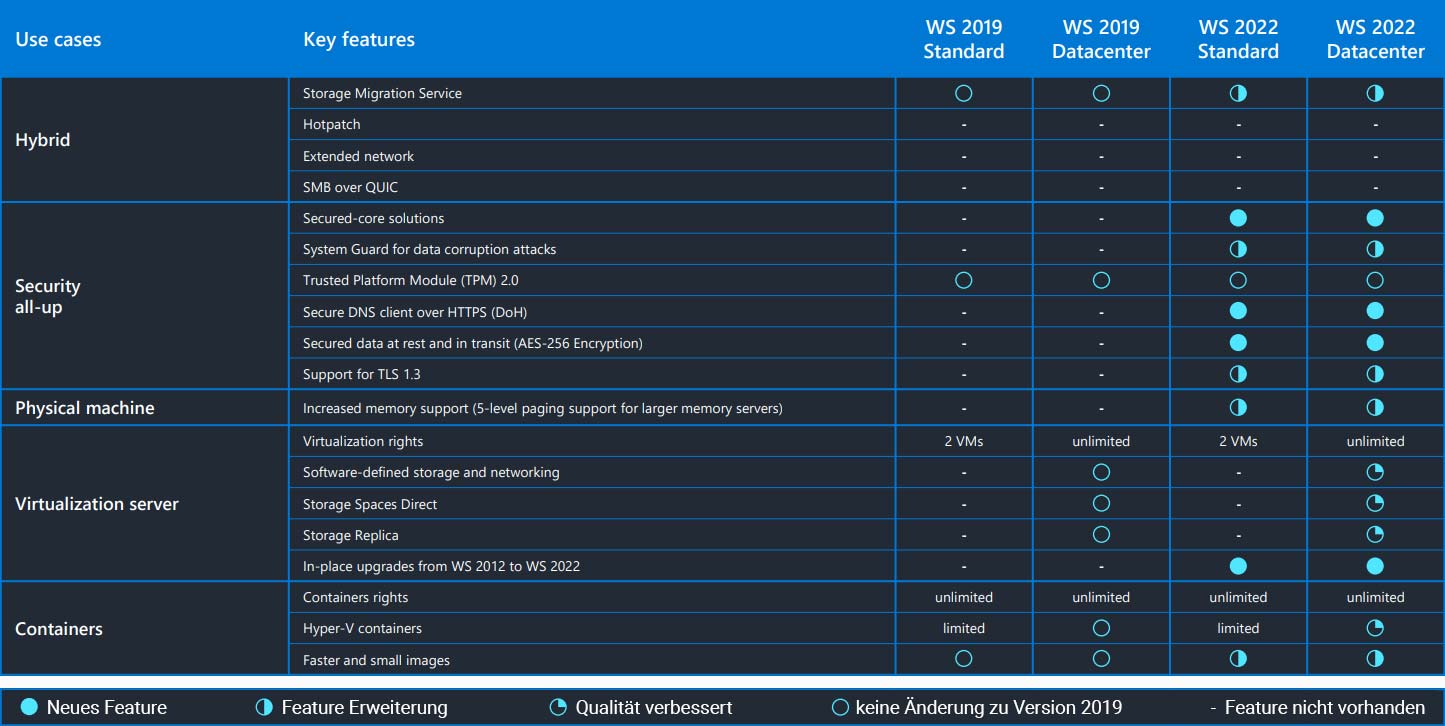Click the Qualität verbessert legend indicator
Viewport: 1445px width, 726px height.
tap(556, 707)
